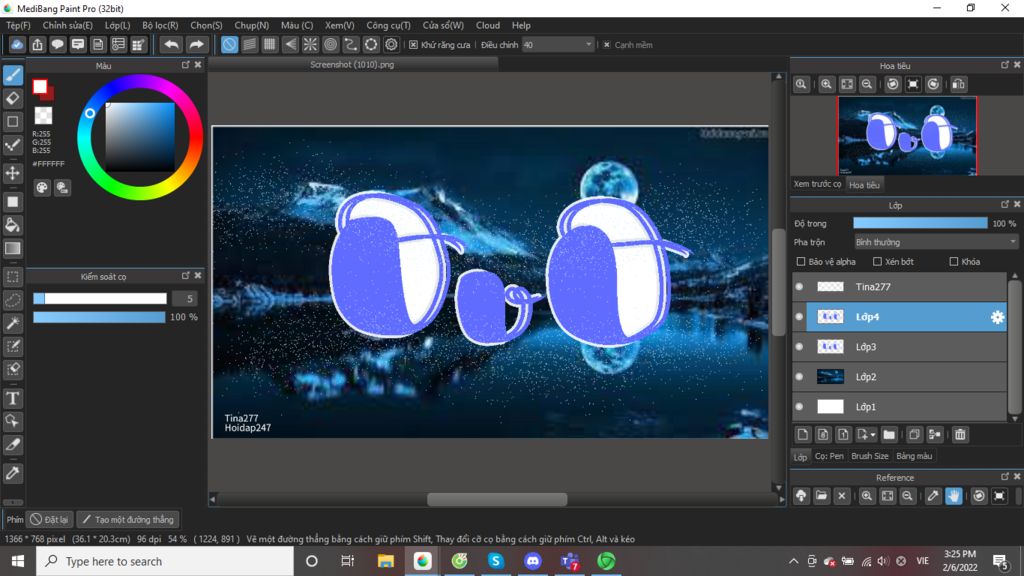The height and width of the screenshot is (576, 1024).
Task: Open the Cửa sổ(W) menu
Action: (443, 25)
